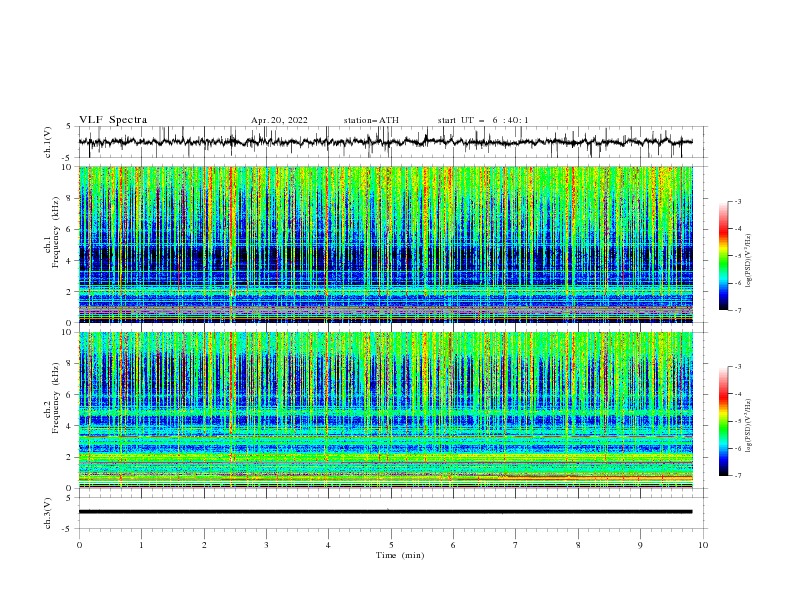Image resolution: width=792 pixels, height=612 pixels.
Task: Click the ch.3 flat voltage trace
Action: pyautogui.click(x=385, y=512)
